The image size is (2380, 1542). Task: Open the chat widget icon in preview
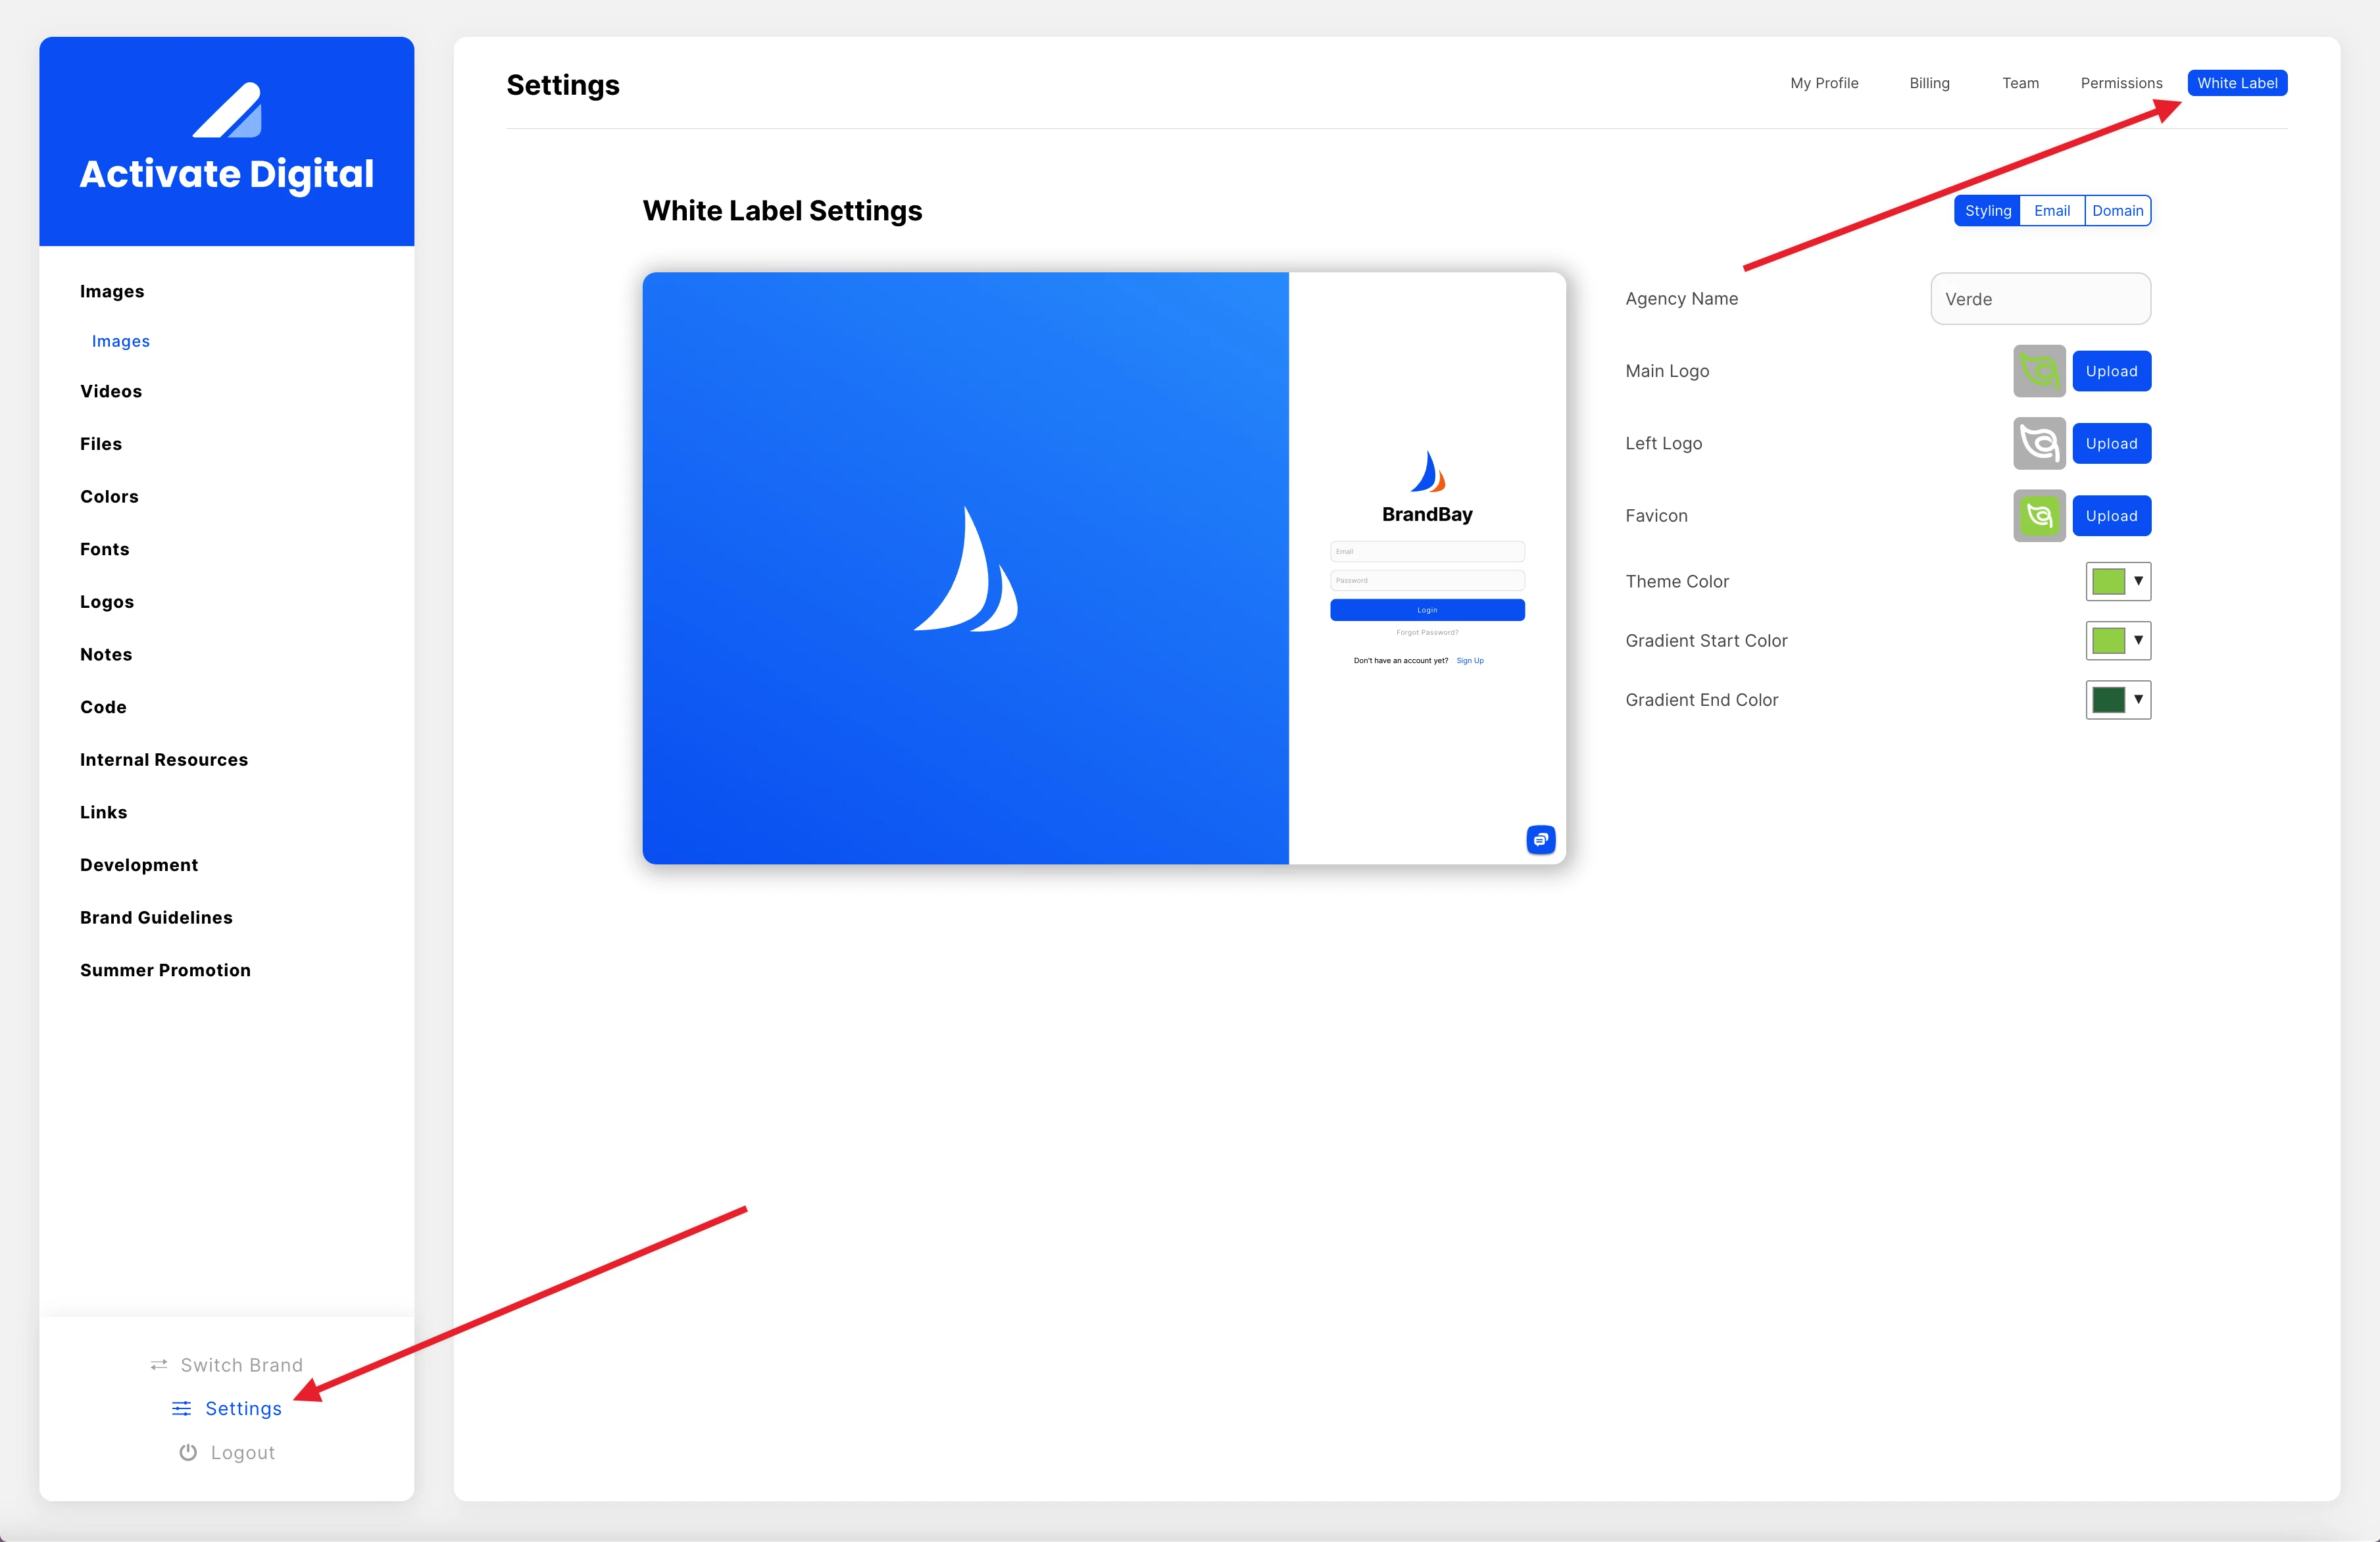(1540, 839)
